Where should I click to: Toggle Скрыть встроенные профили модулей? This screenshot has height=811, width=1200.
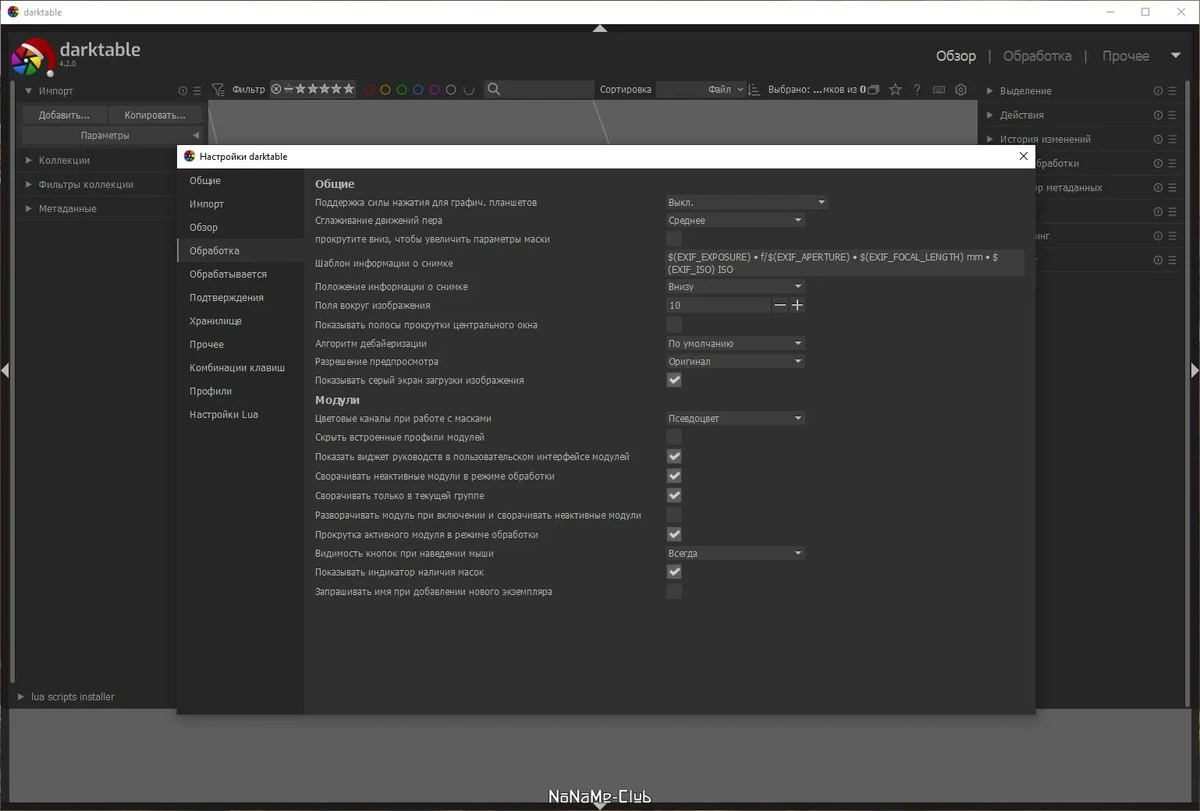(674, 437)
